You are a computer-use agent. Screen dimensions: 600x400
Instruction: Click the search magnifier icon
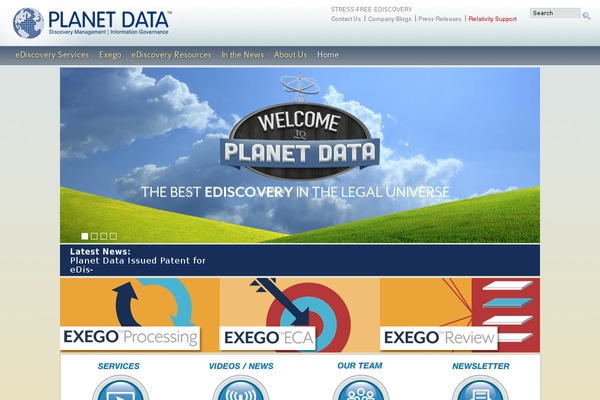tap(586, 15)
